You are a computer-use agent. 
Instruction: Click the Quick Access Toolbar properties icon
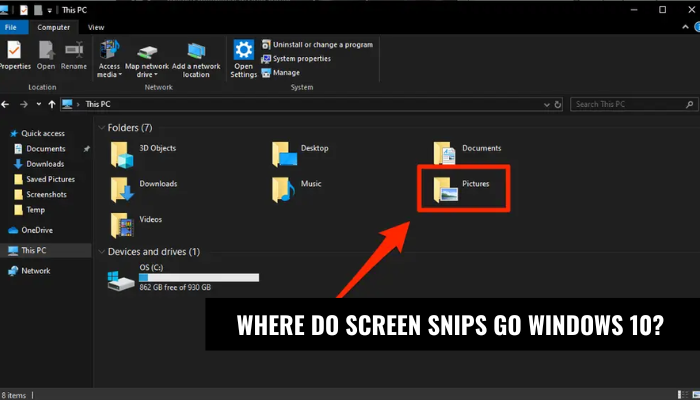24,10
